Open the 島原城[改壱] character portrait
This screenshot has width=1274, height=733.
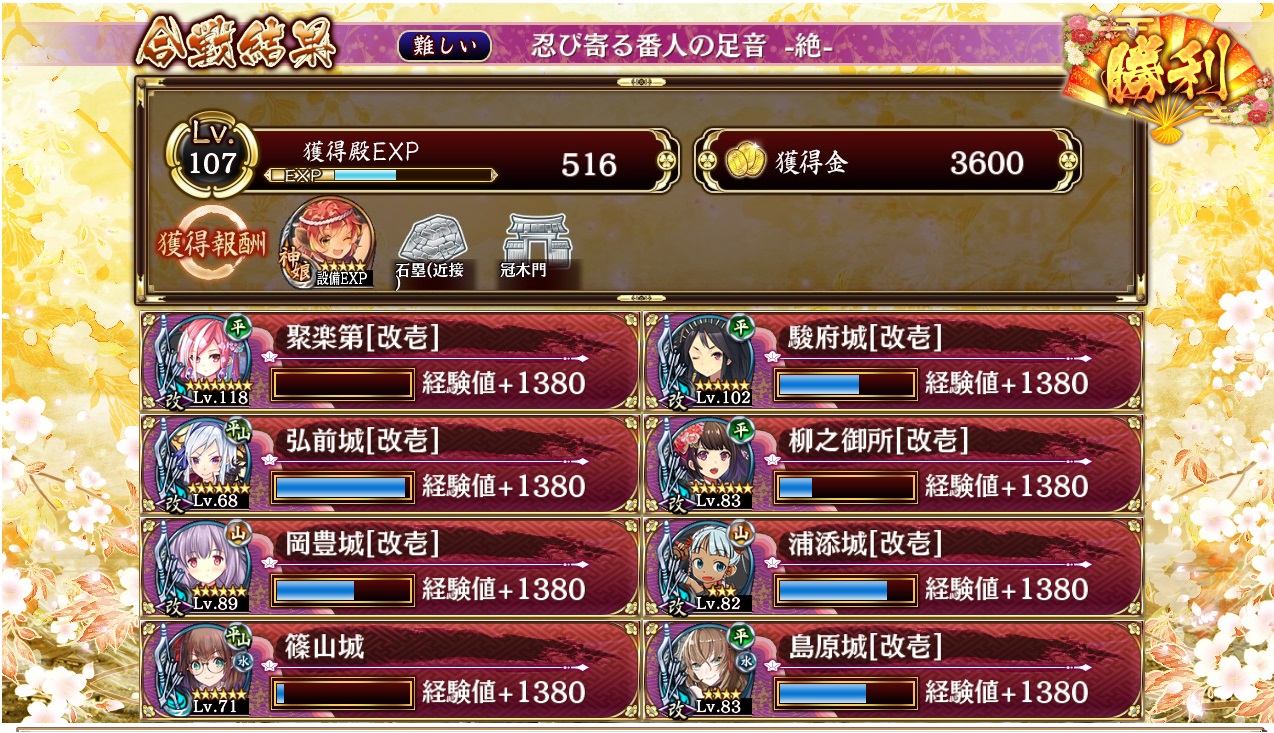(706, 669)
